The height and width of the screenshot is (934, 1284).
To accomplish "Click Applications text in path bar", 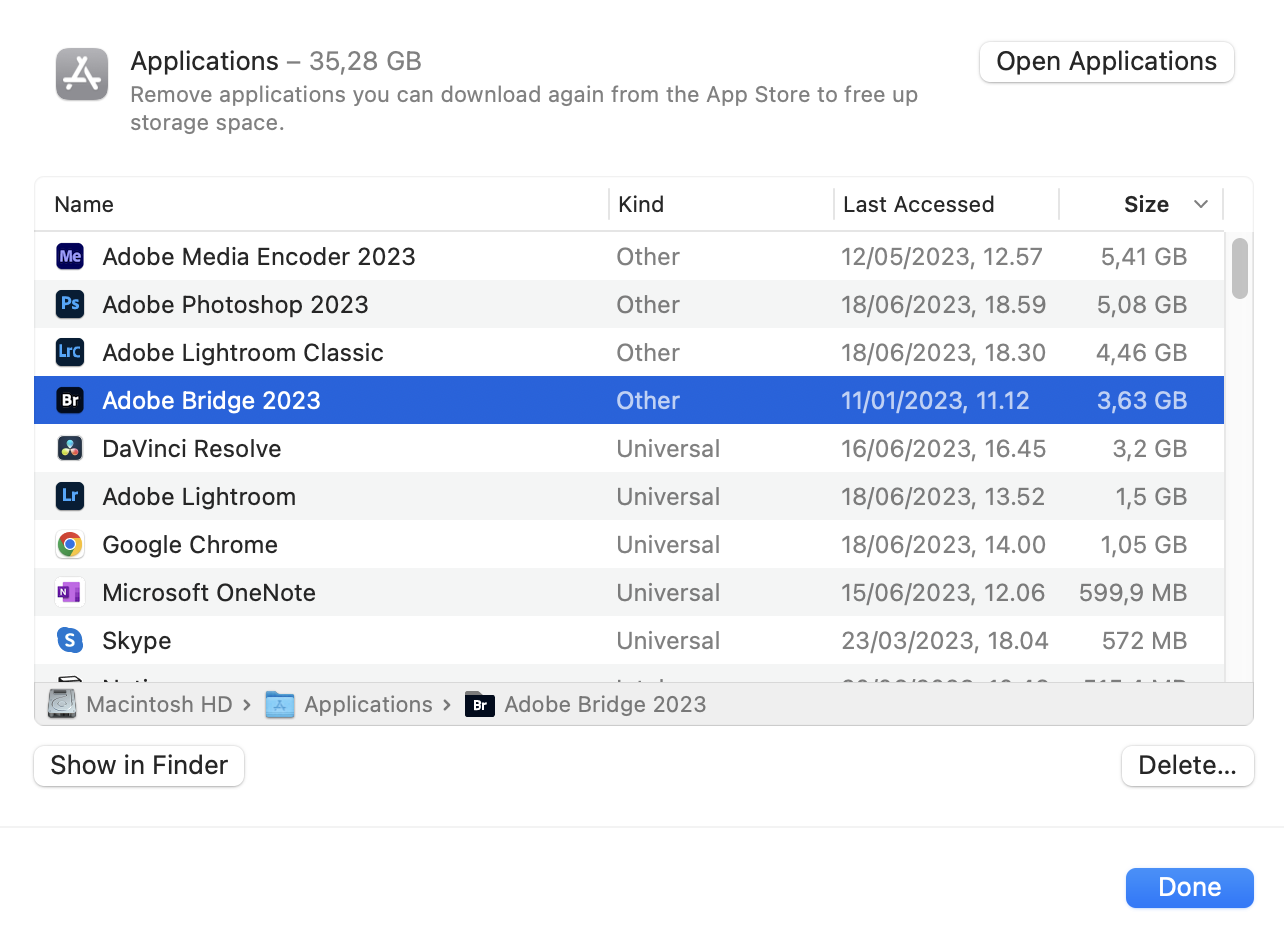I will click(368, 705).
